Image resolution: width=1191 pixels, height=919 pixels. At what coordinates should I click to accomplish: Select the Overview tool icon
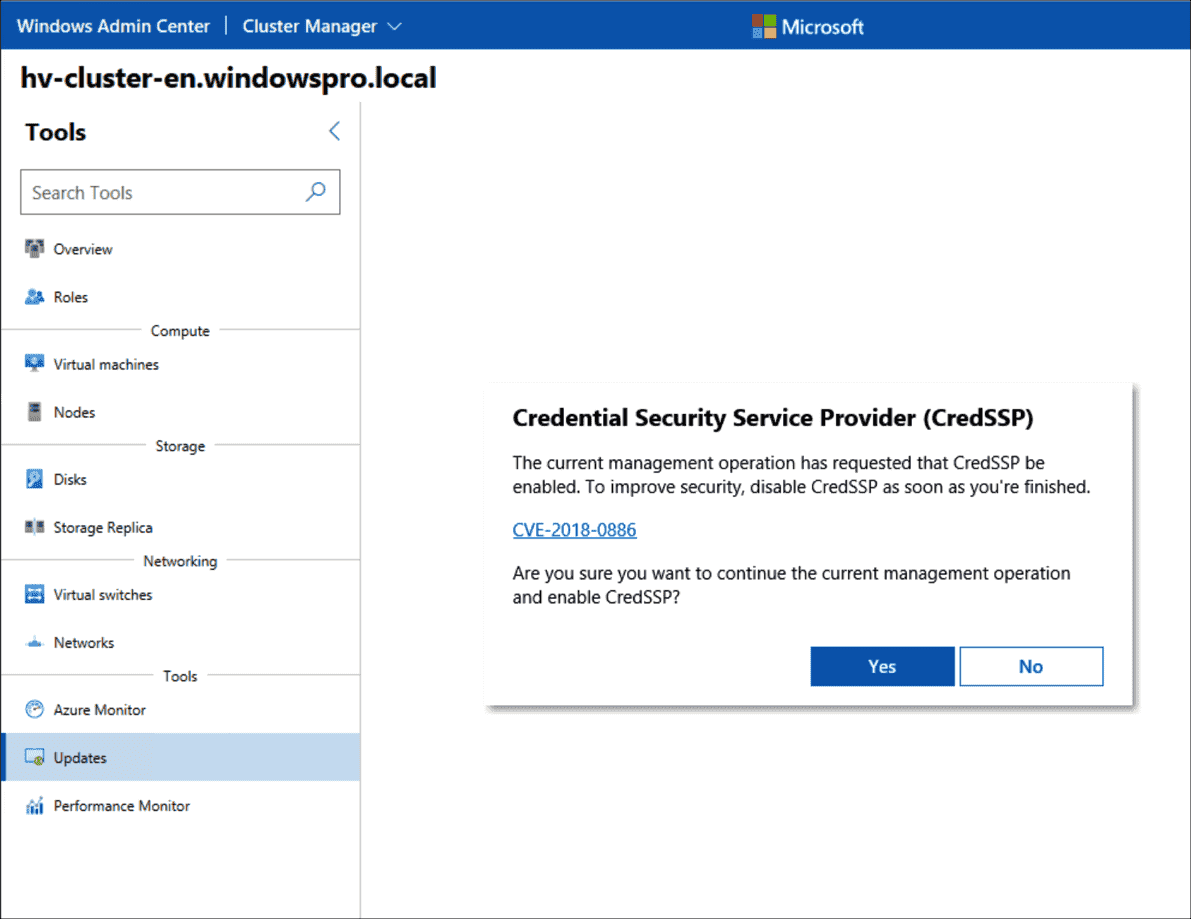35,248
